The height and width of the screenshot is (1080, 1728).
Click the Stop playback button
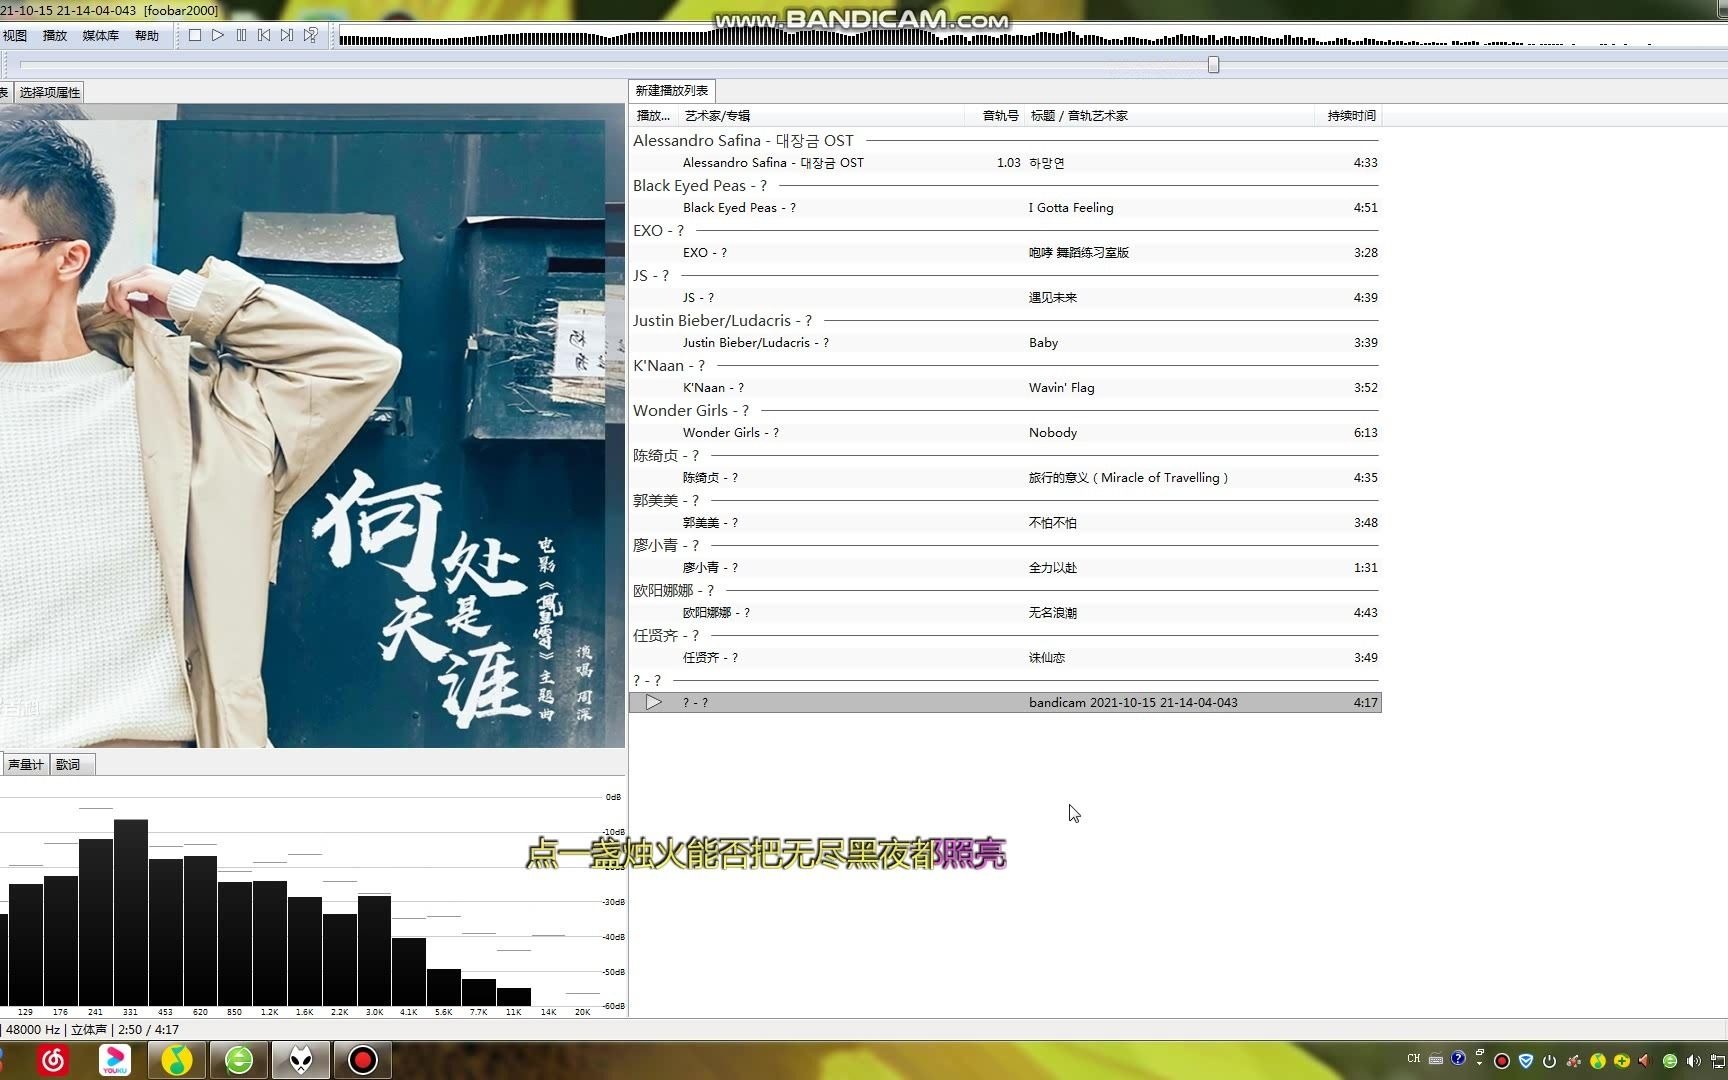[x=195, y=35]
